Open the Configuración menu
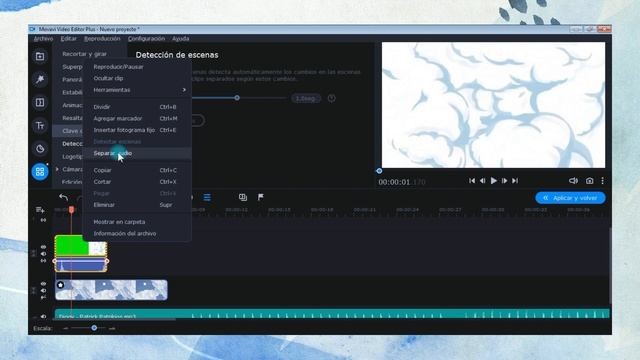Image resolution: width=640 pixels, height=360 pixels. 146,39
